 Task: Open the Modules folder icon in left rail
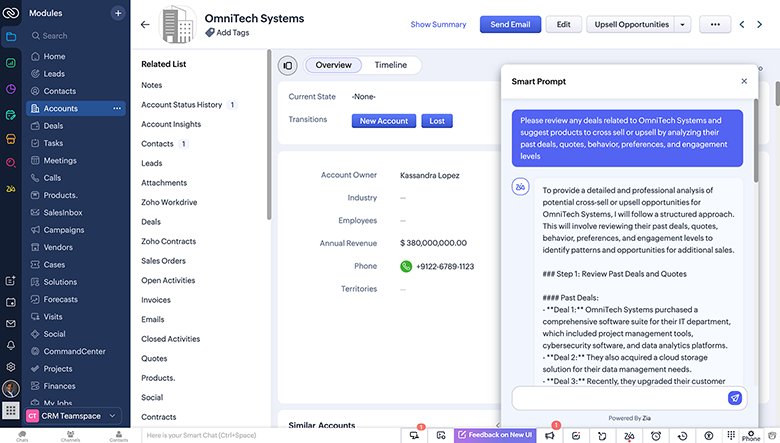click(x=10, y=36)
